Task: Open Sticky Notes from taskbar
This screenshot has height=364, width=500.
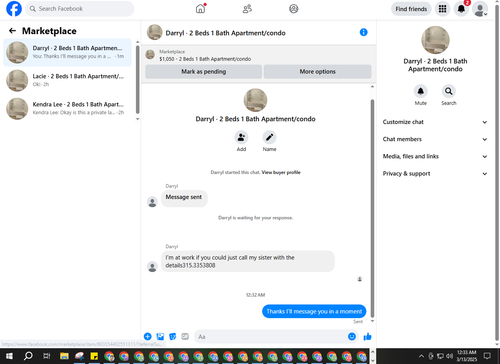Action: click(94, 356)
